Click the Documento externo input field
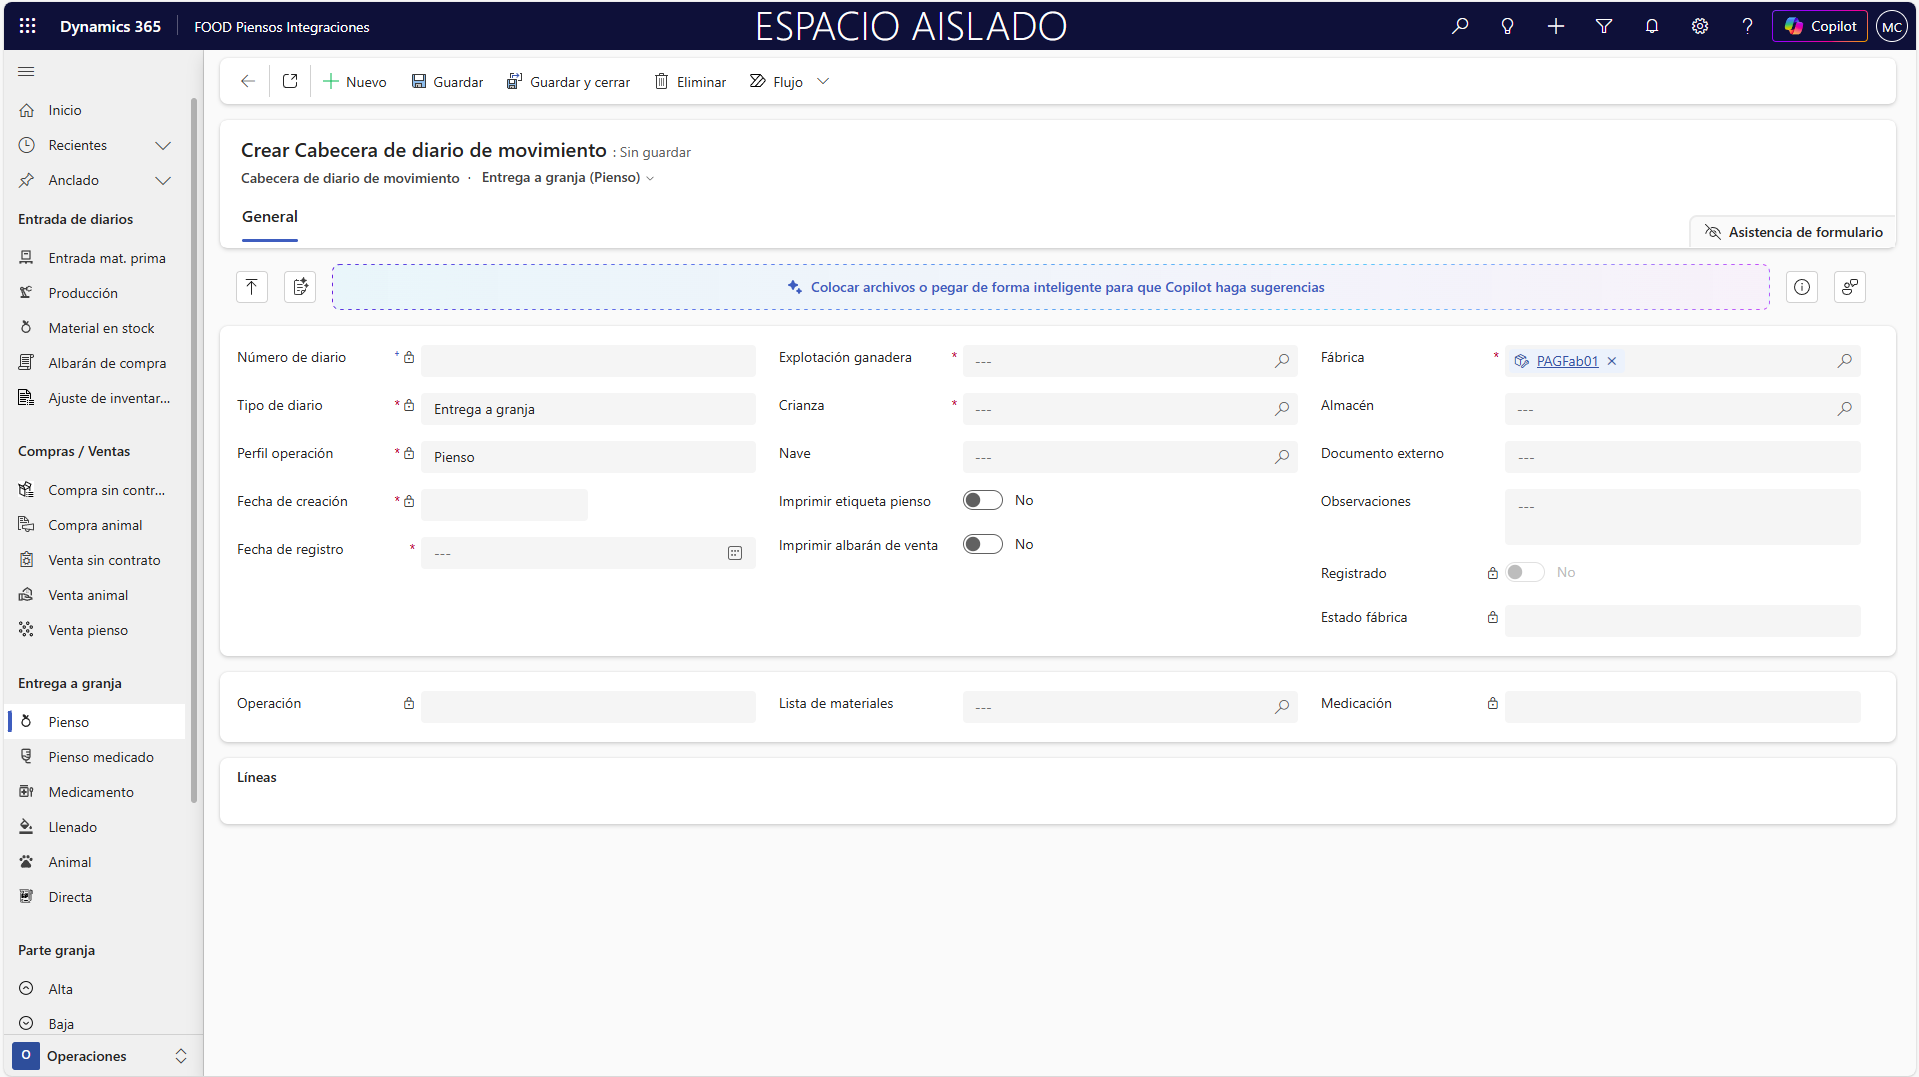 point(1681,457)
